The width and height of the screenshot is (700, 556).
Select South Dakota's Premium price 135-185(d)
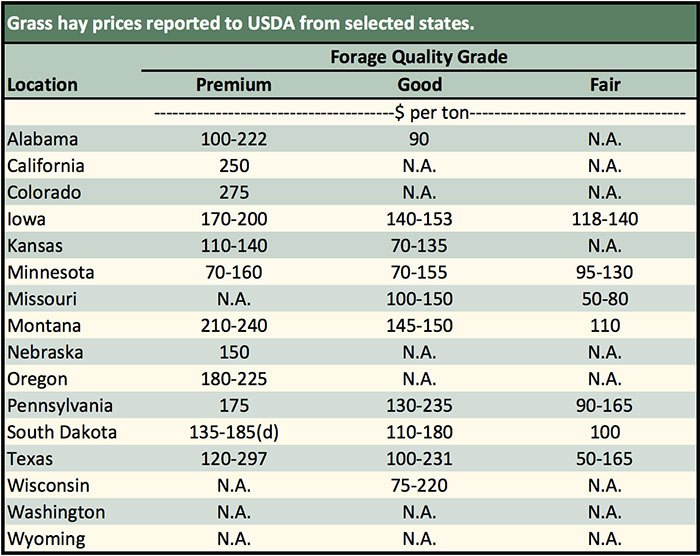coord(233,432)
